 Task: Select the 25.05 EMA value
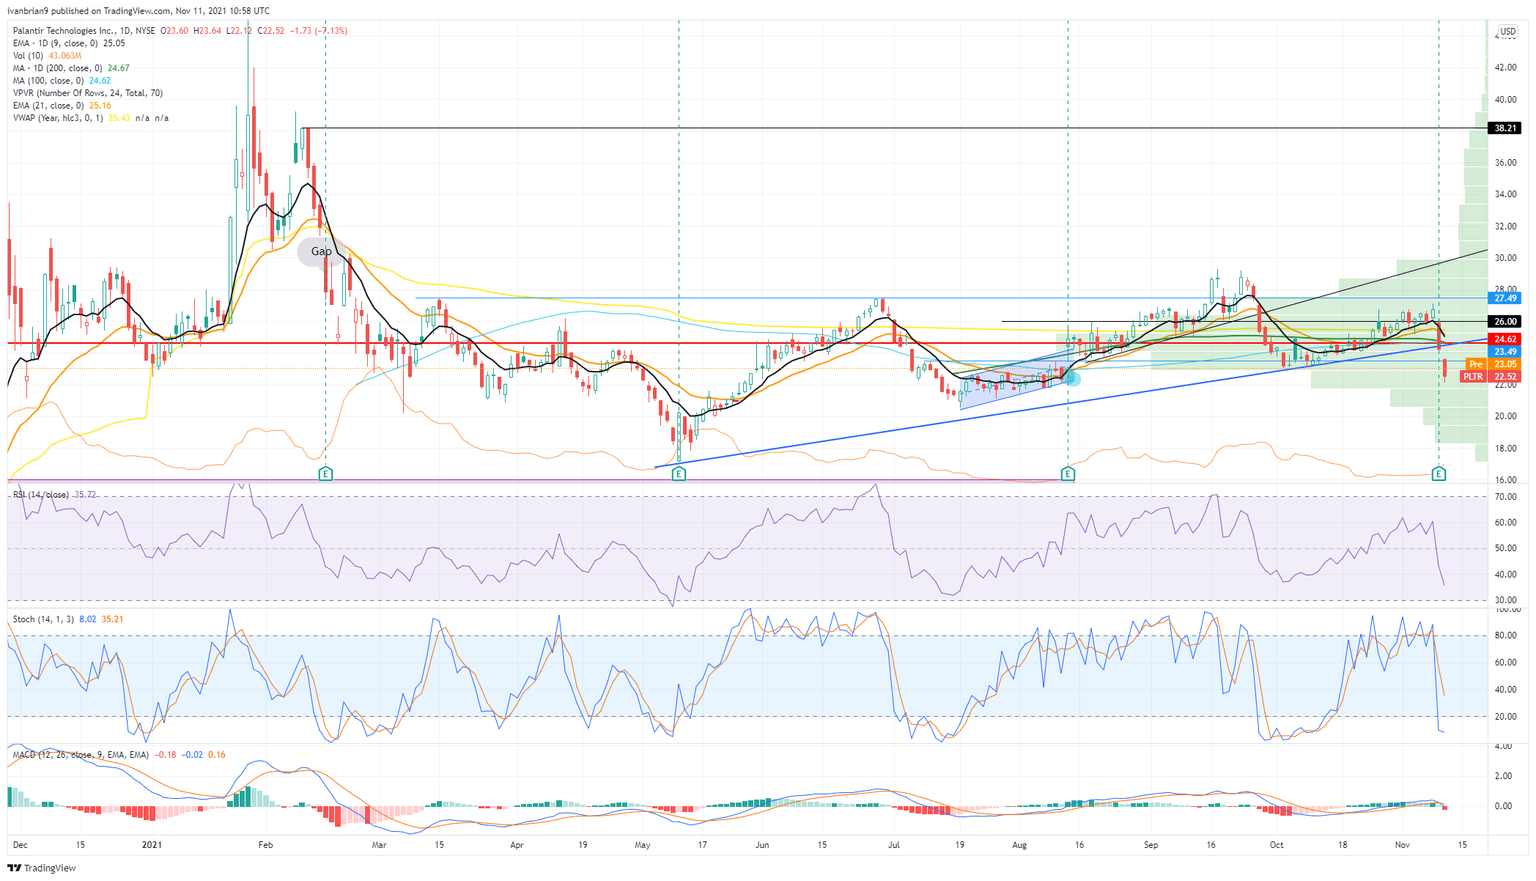[114, 43]
